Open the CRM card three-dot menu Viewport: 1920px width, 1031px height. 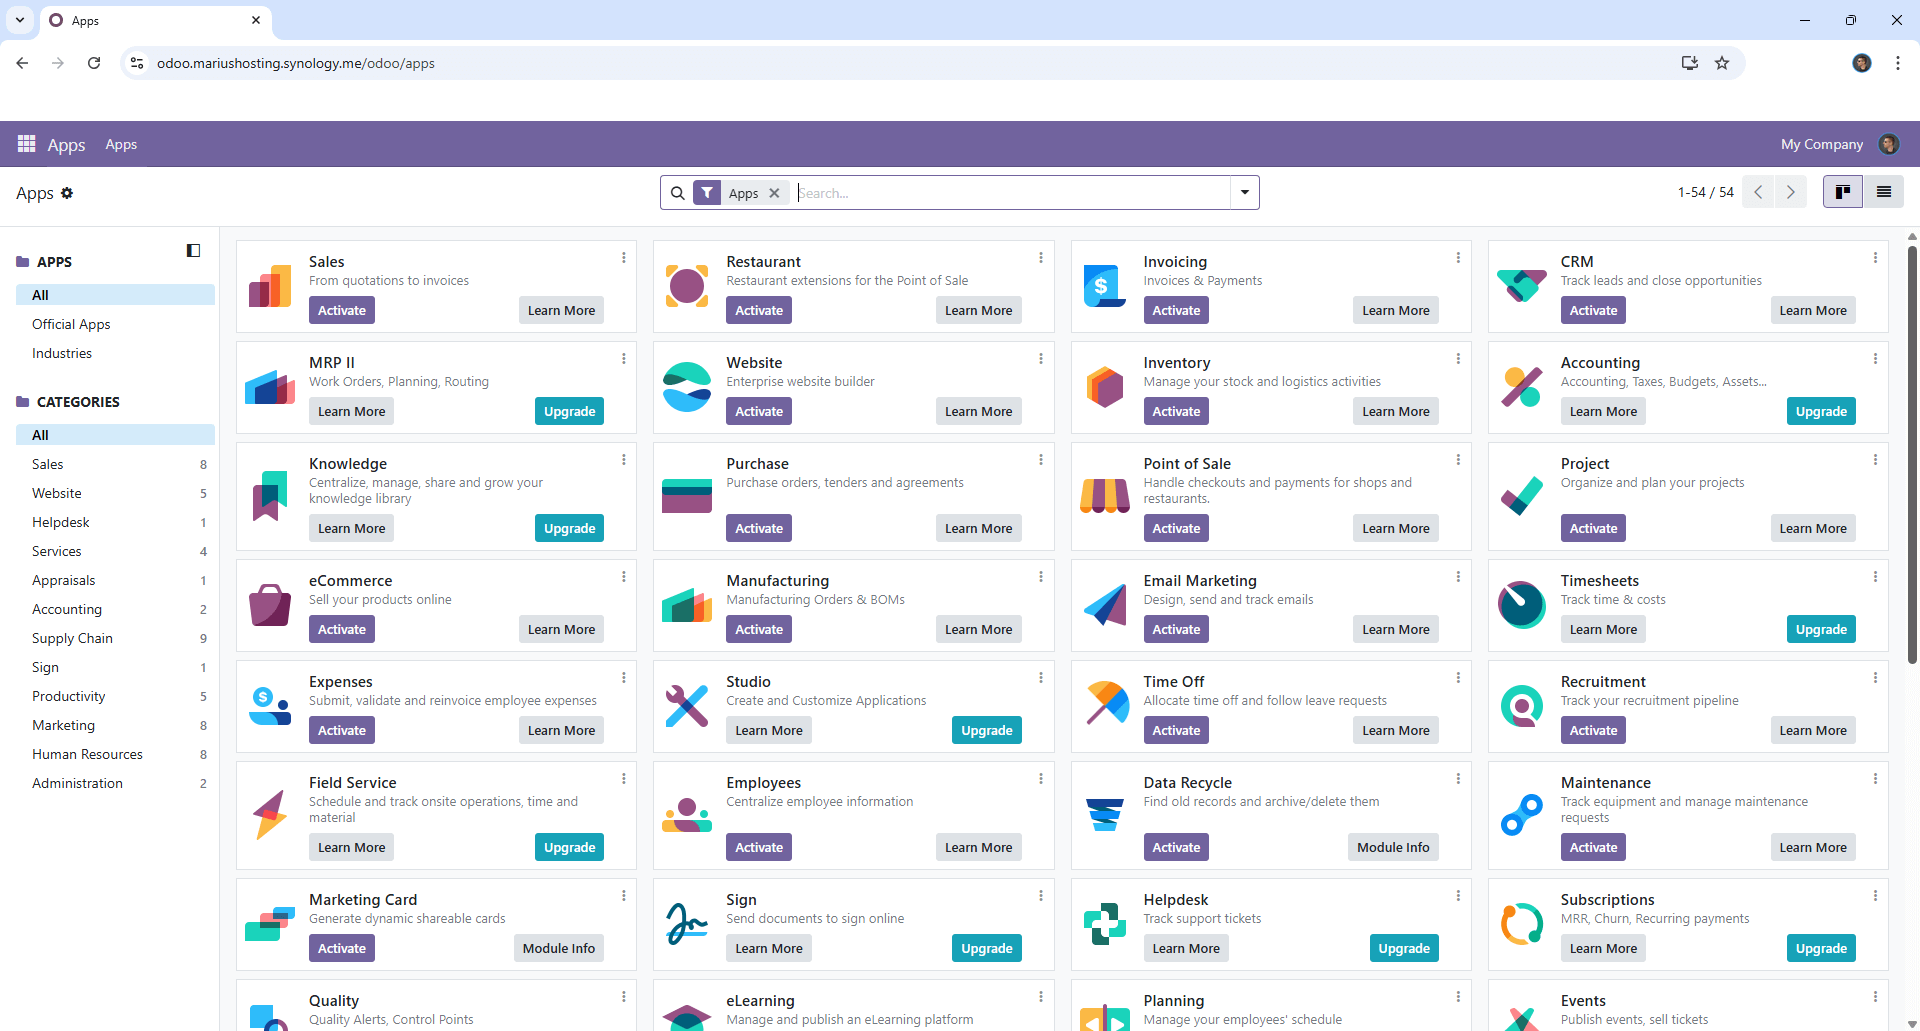[1875, 258]
